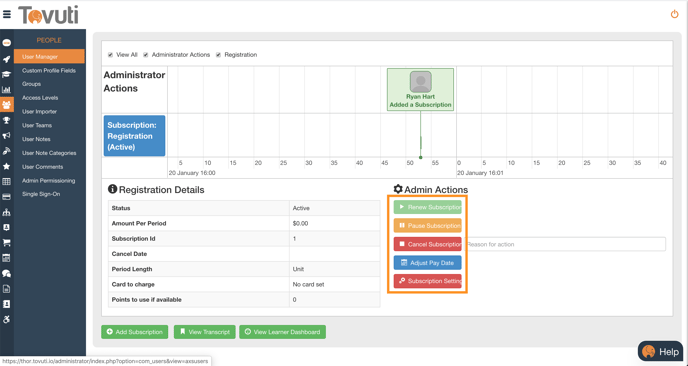This screenshot has width=688, height=366.
Task: Click the topmost round orange sidebar icon
Action: tap(7, 43)
